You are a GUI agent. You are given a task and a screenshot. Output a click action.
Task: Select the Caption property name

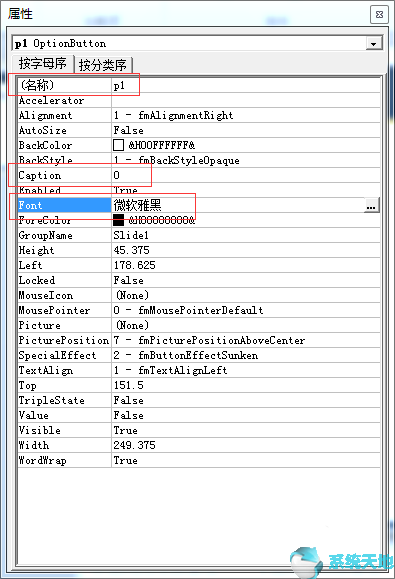click(x=65, y=175)
